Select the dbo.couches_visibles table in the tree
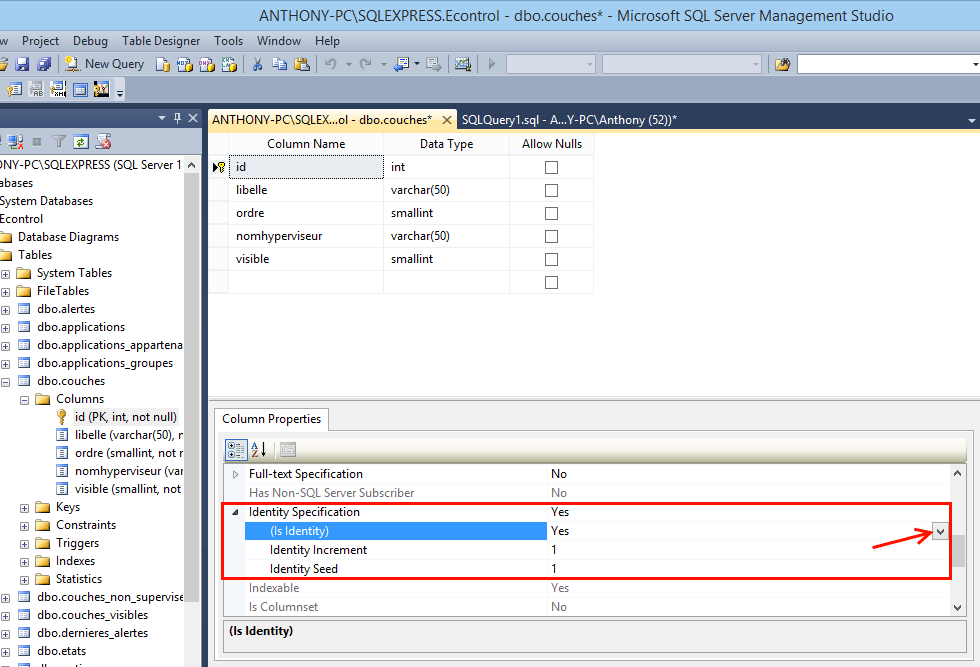980x667 pixels. pos(92,615)
